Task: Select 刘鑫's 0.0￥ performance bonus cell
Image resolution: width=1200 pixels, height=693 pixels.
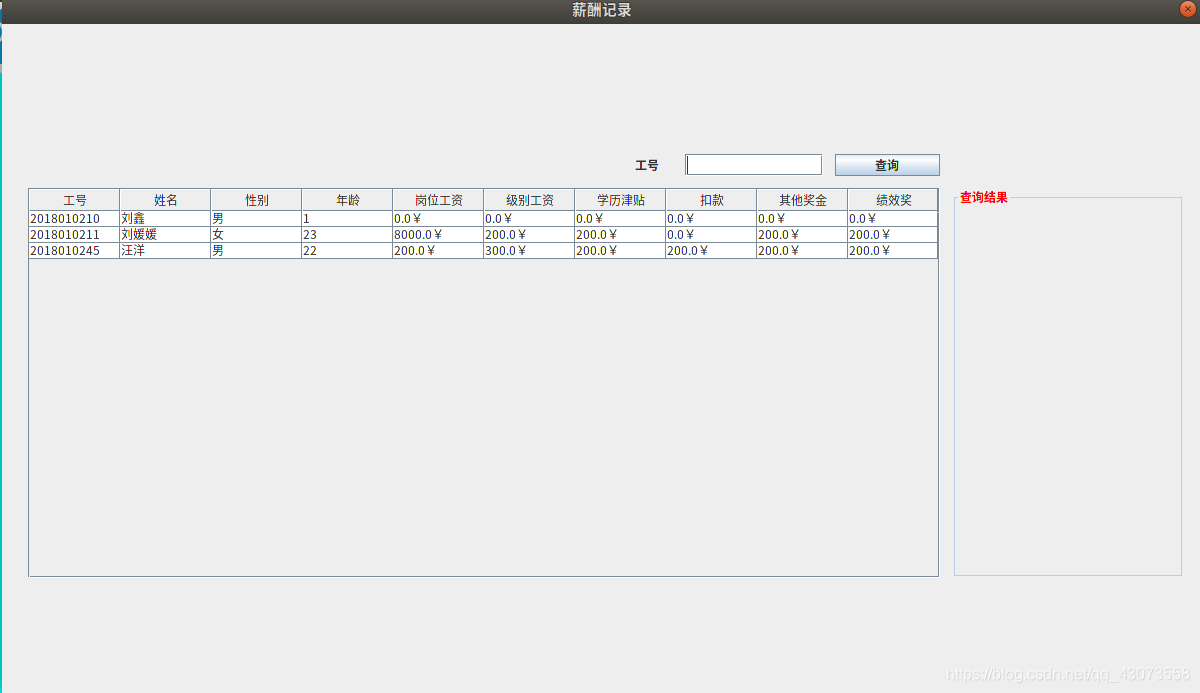Action: click(x=893, y=219)
